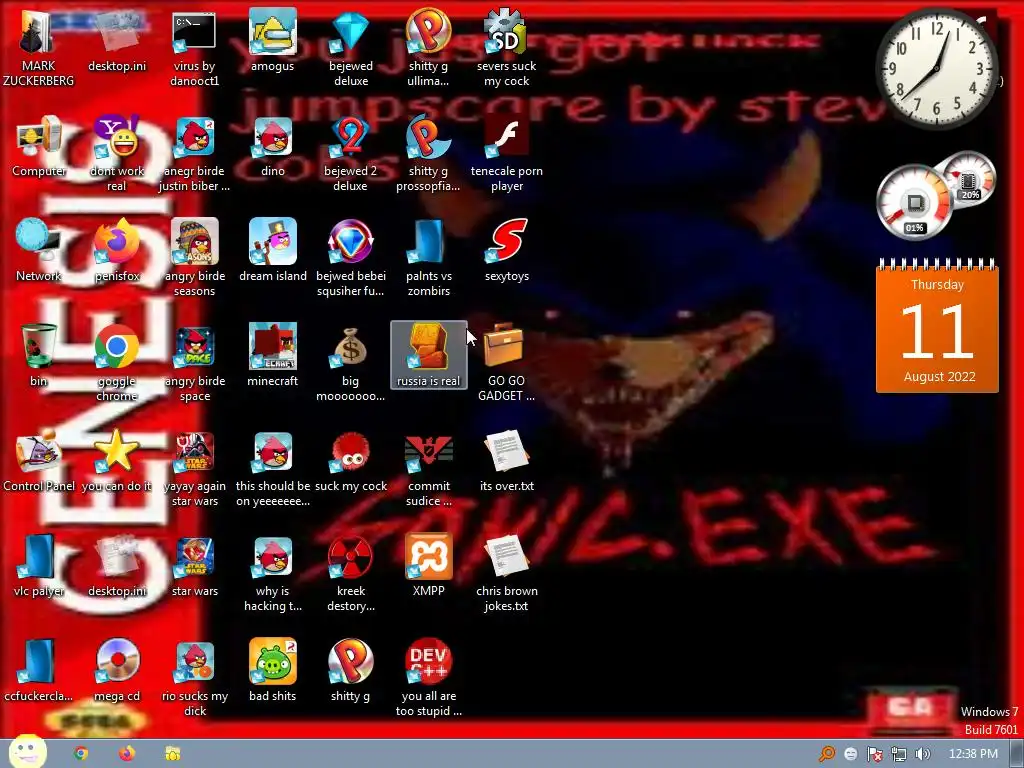Launch Firefox from the taskbar

click(x=127, y=754)
